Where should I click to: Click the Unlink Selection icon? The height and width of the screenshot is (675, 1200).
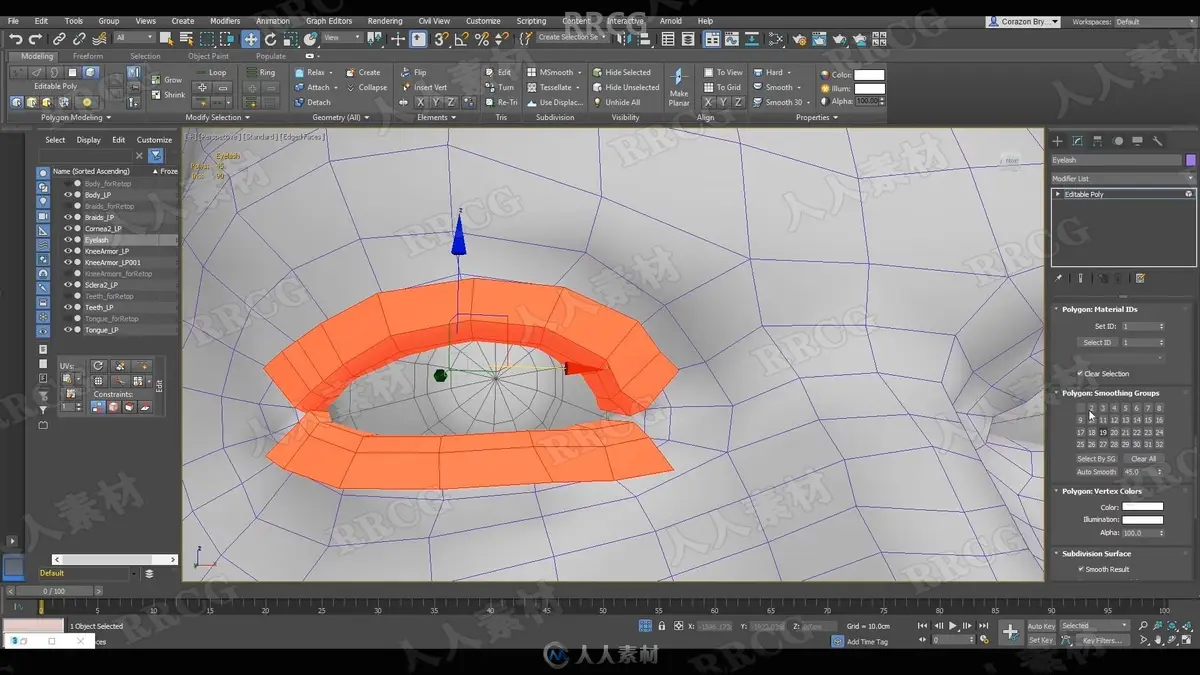pyautogui.click(x=78, y=39)
